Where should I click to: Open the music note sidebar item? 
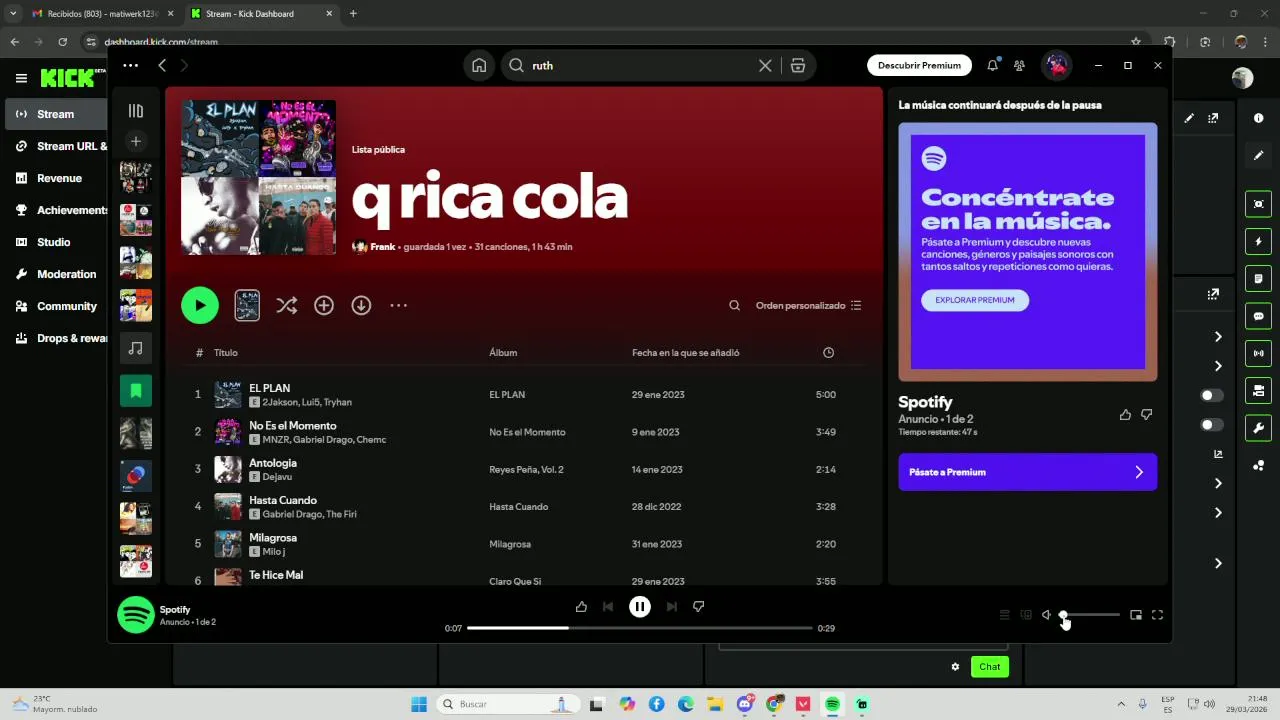pyautogui.click(x=136, y=348)
